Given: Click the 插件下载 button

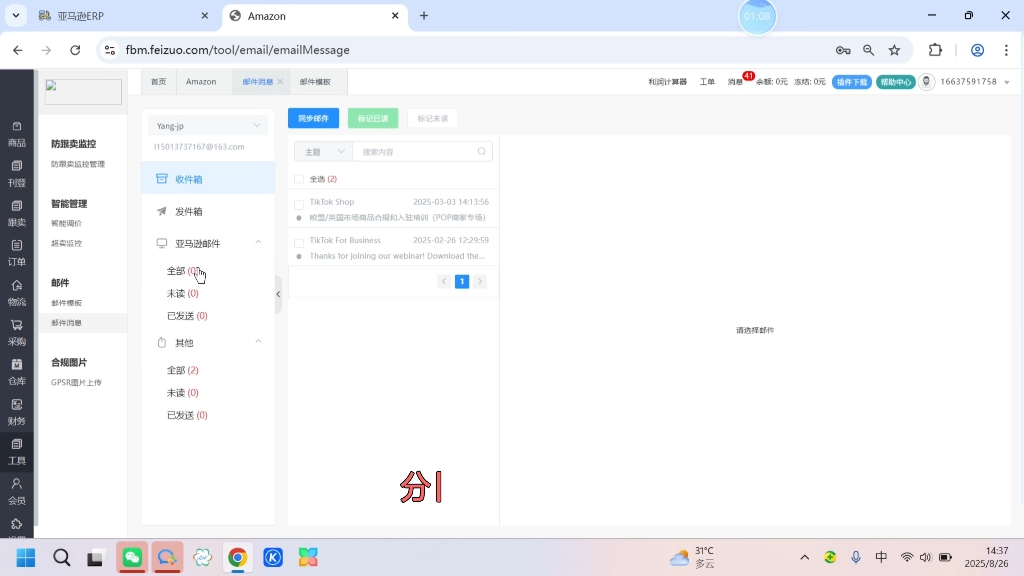Looking at the screenshot, I should tap(852, 82).
